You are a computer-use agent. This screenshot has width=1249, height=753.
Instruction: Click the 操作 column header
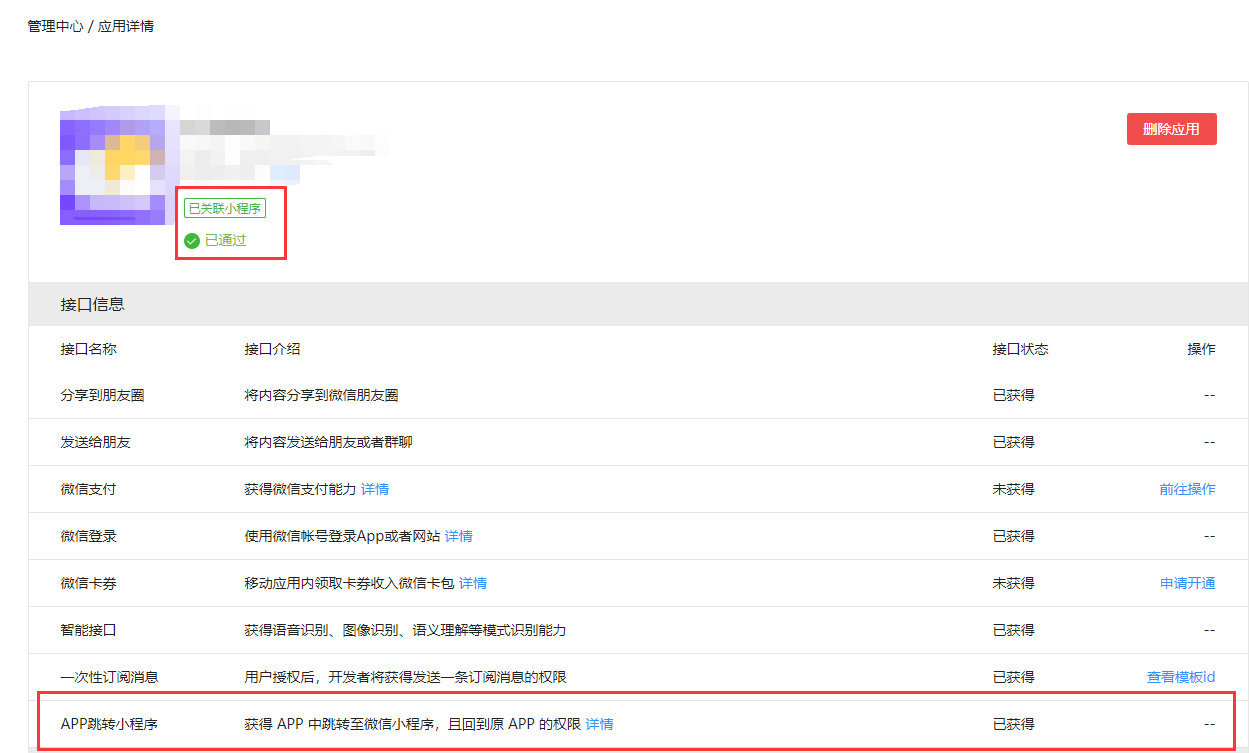click(x=1202, y=349)
